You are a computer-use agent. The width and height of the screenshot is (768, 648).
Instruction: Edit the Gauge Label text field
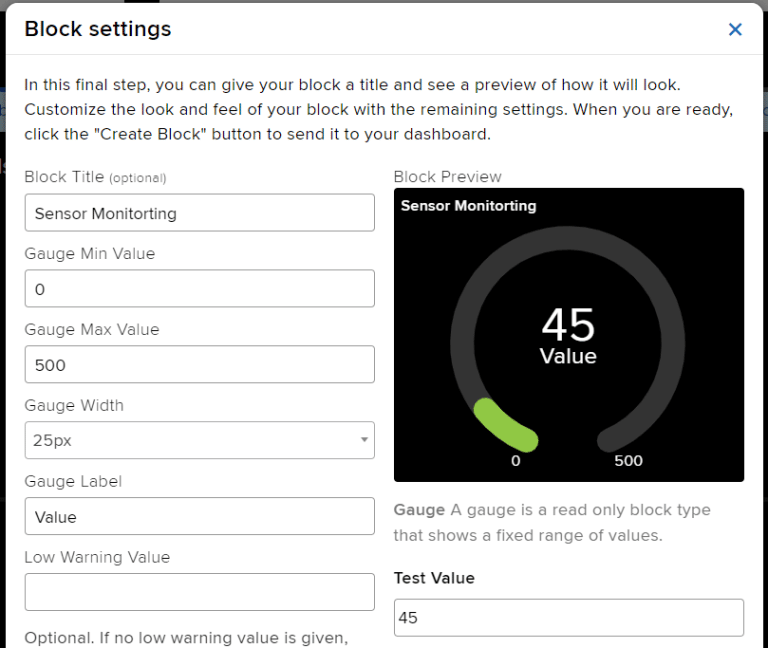coord(199,517)
